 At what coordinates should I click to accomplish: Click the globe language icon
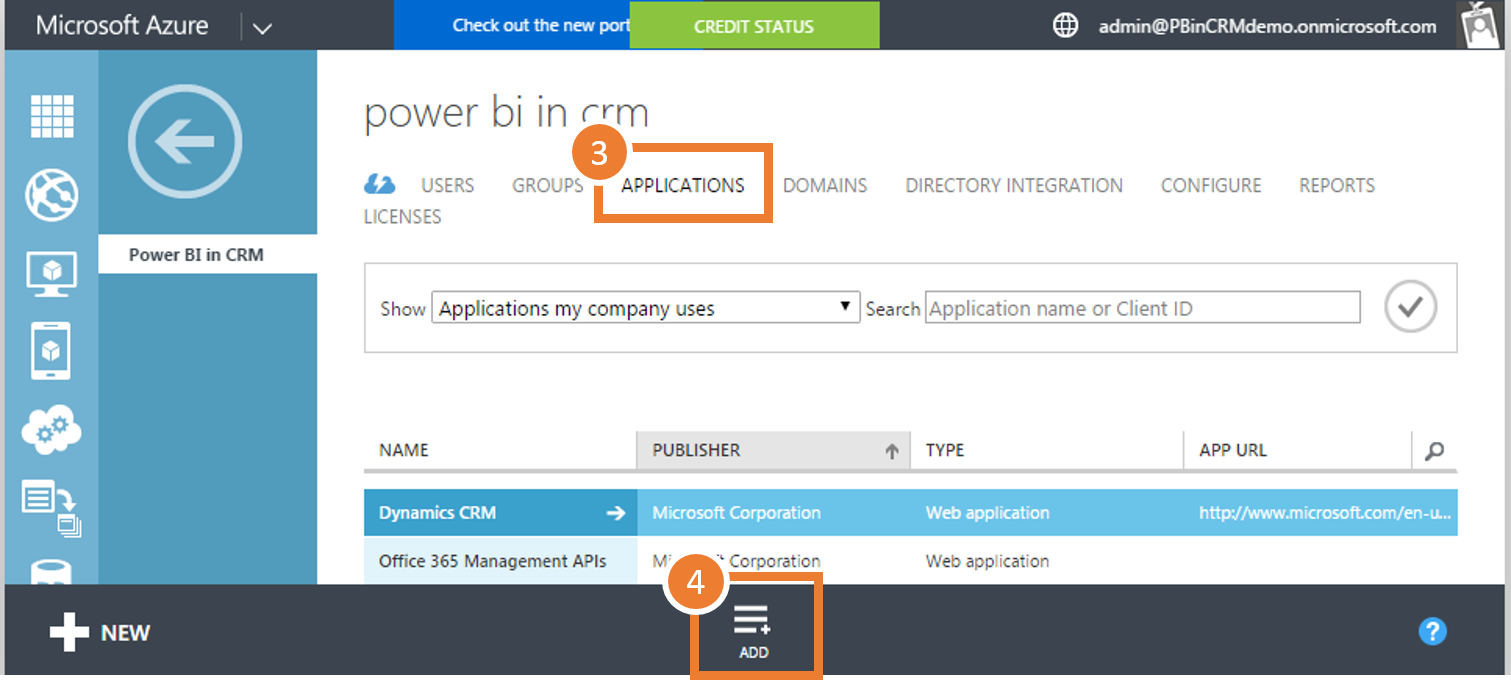(x=1066, y=26)
